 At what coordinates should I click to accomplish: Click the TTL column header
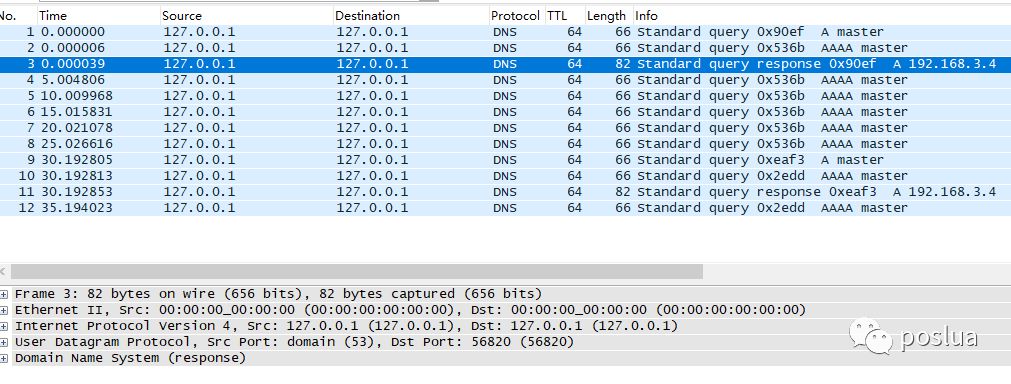click(565, 15)
